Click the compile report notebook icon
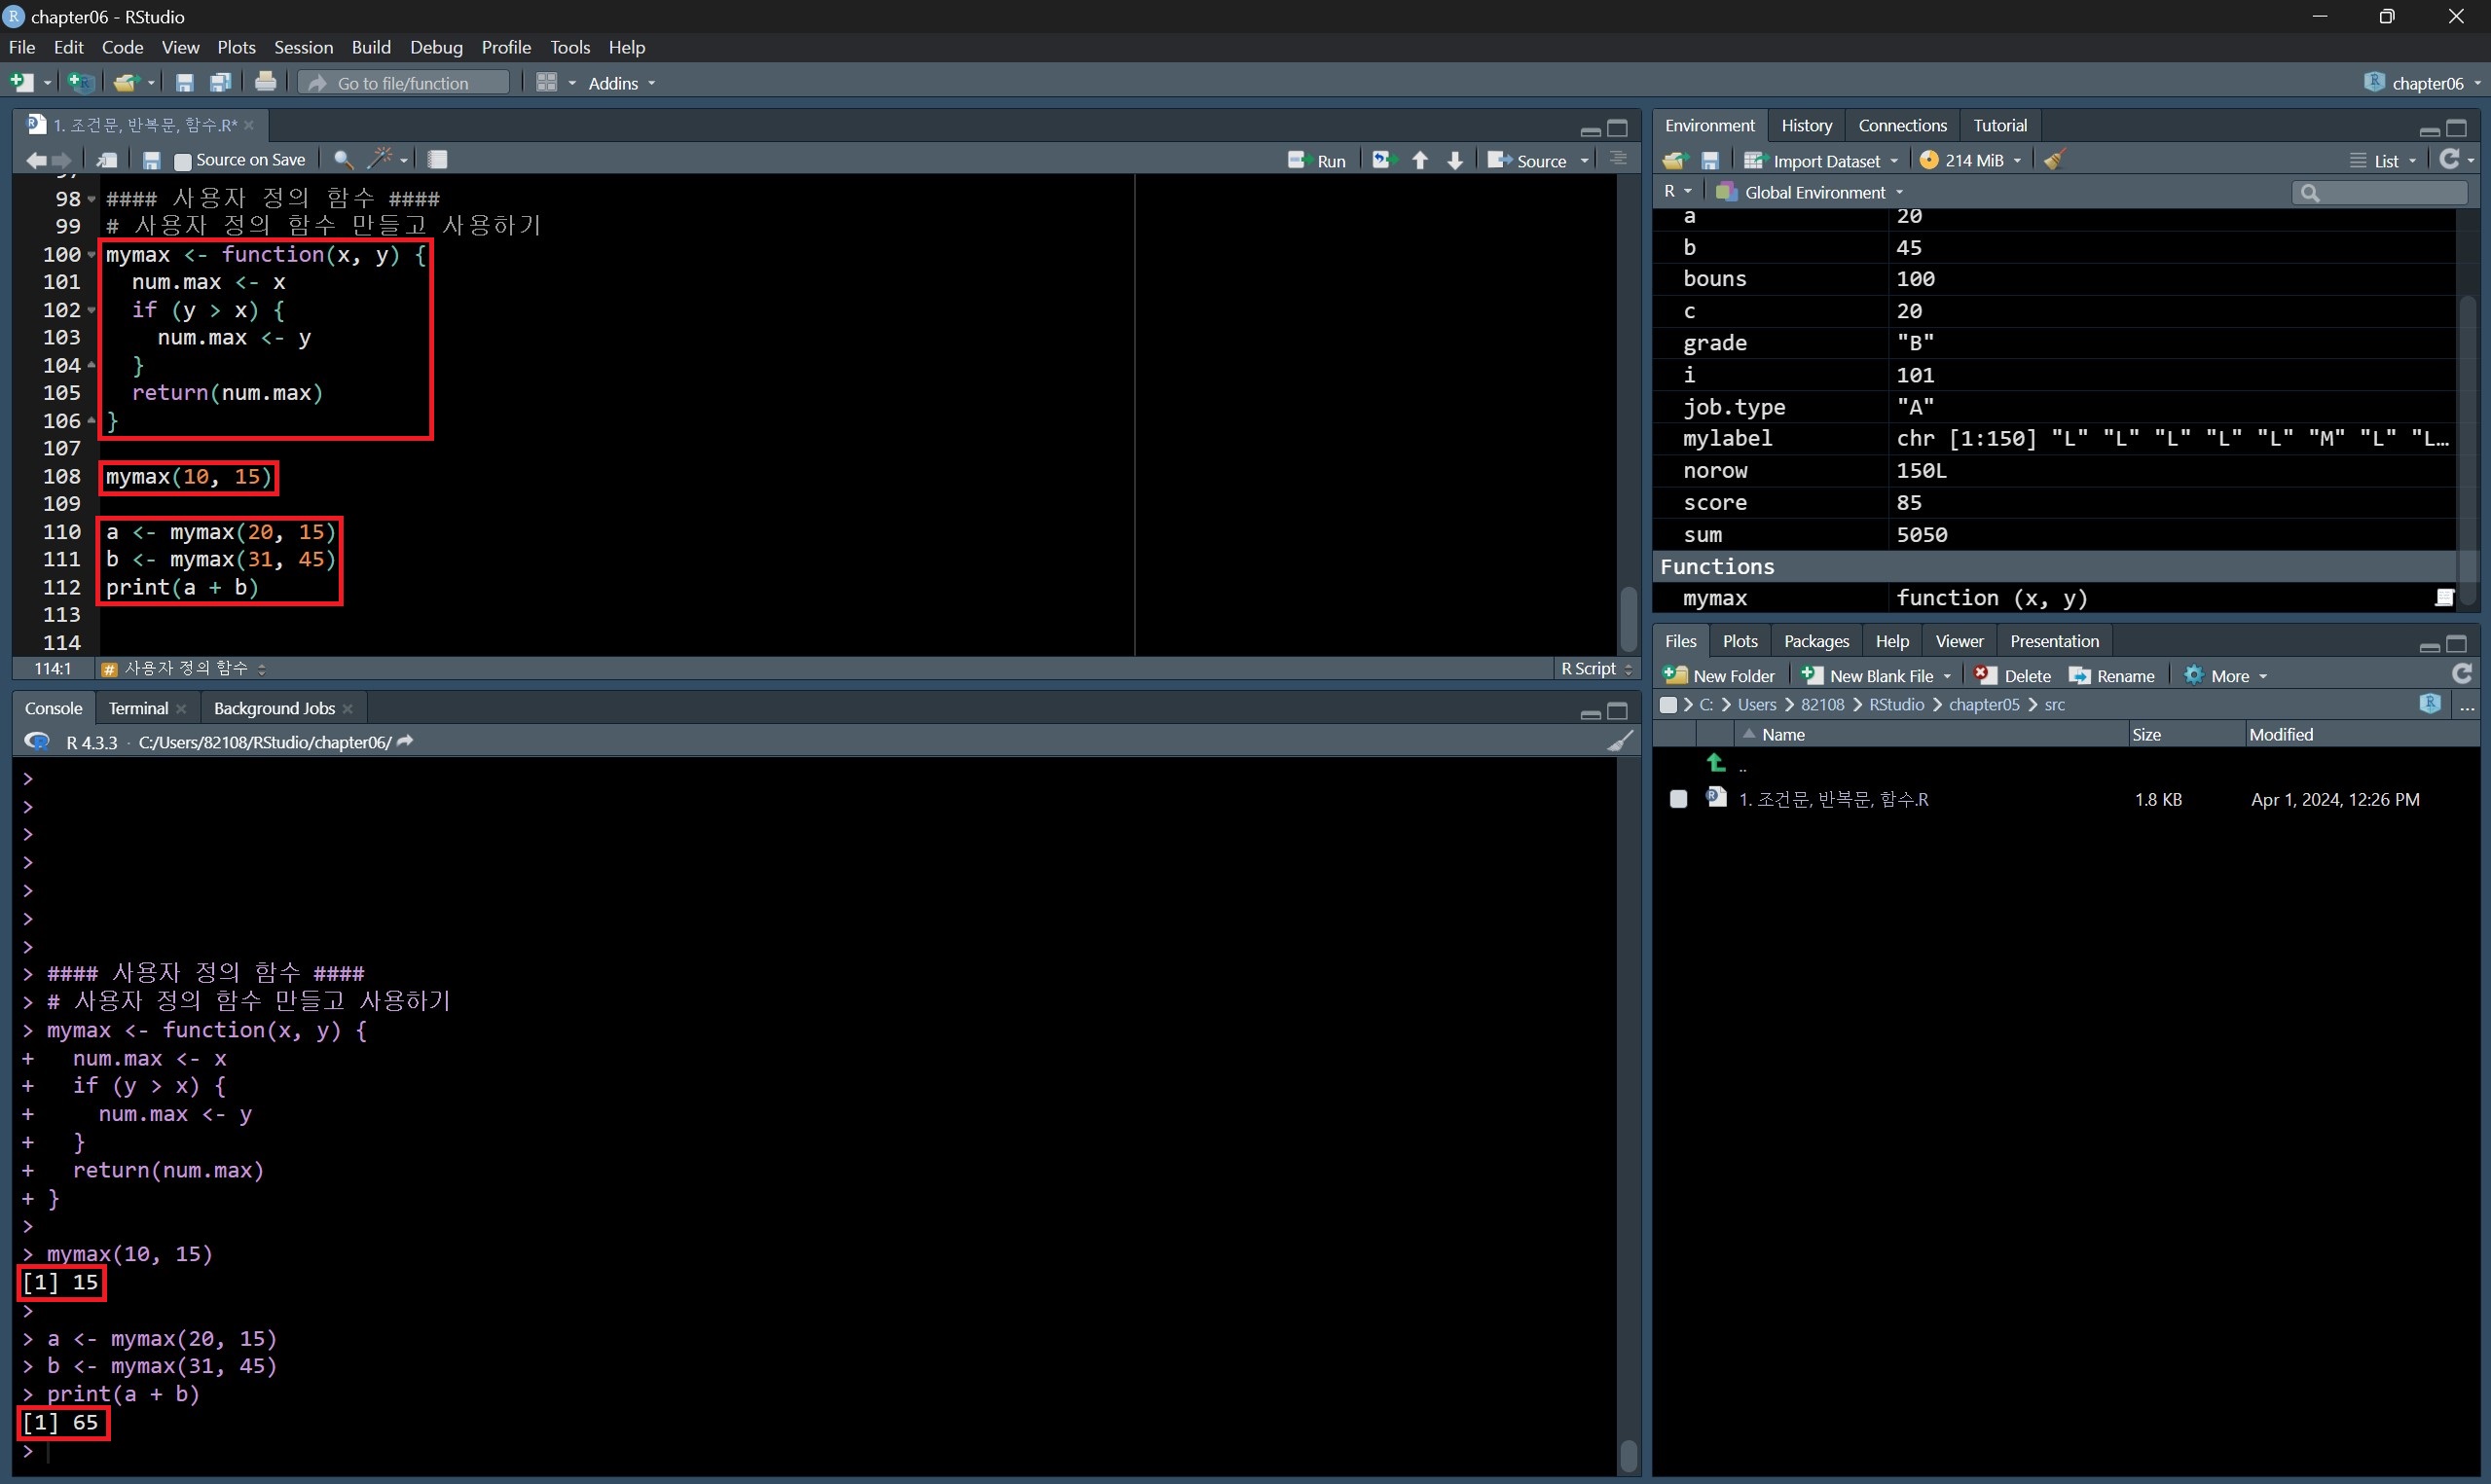Screen dimensions: 2491x1484 [x=437, y=160]
